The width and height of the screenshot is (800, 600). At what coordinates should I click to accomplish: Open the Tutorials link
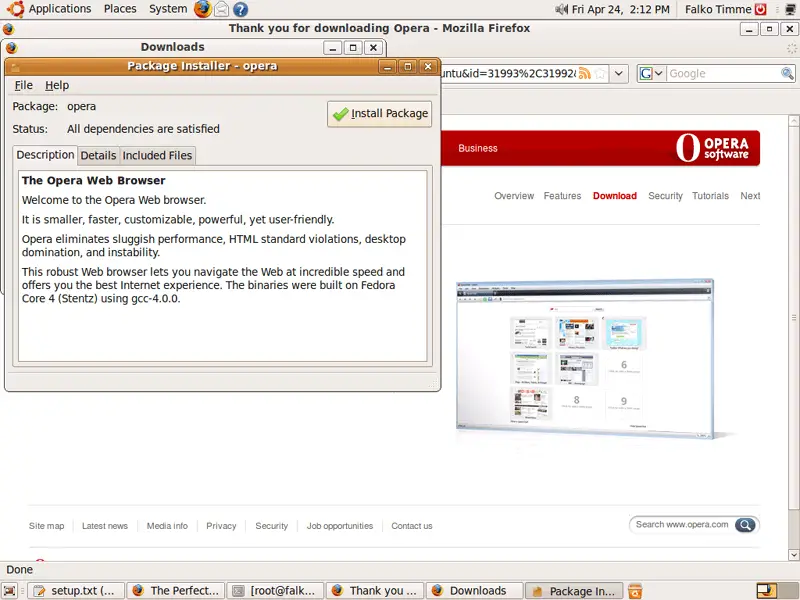click(710, 195)
